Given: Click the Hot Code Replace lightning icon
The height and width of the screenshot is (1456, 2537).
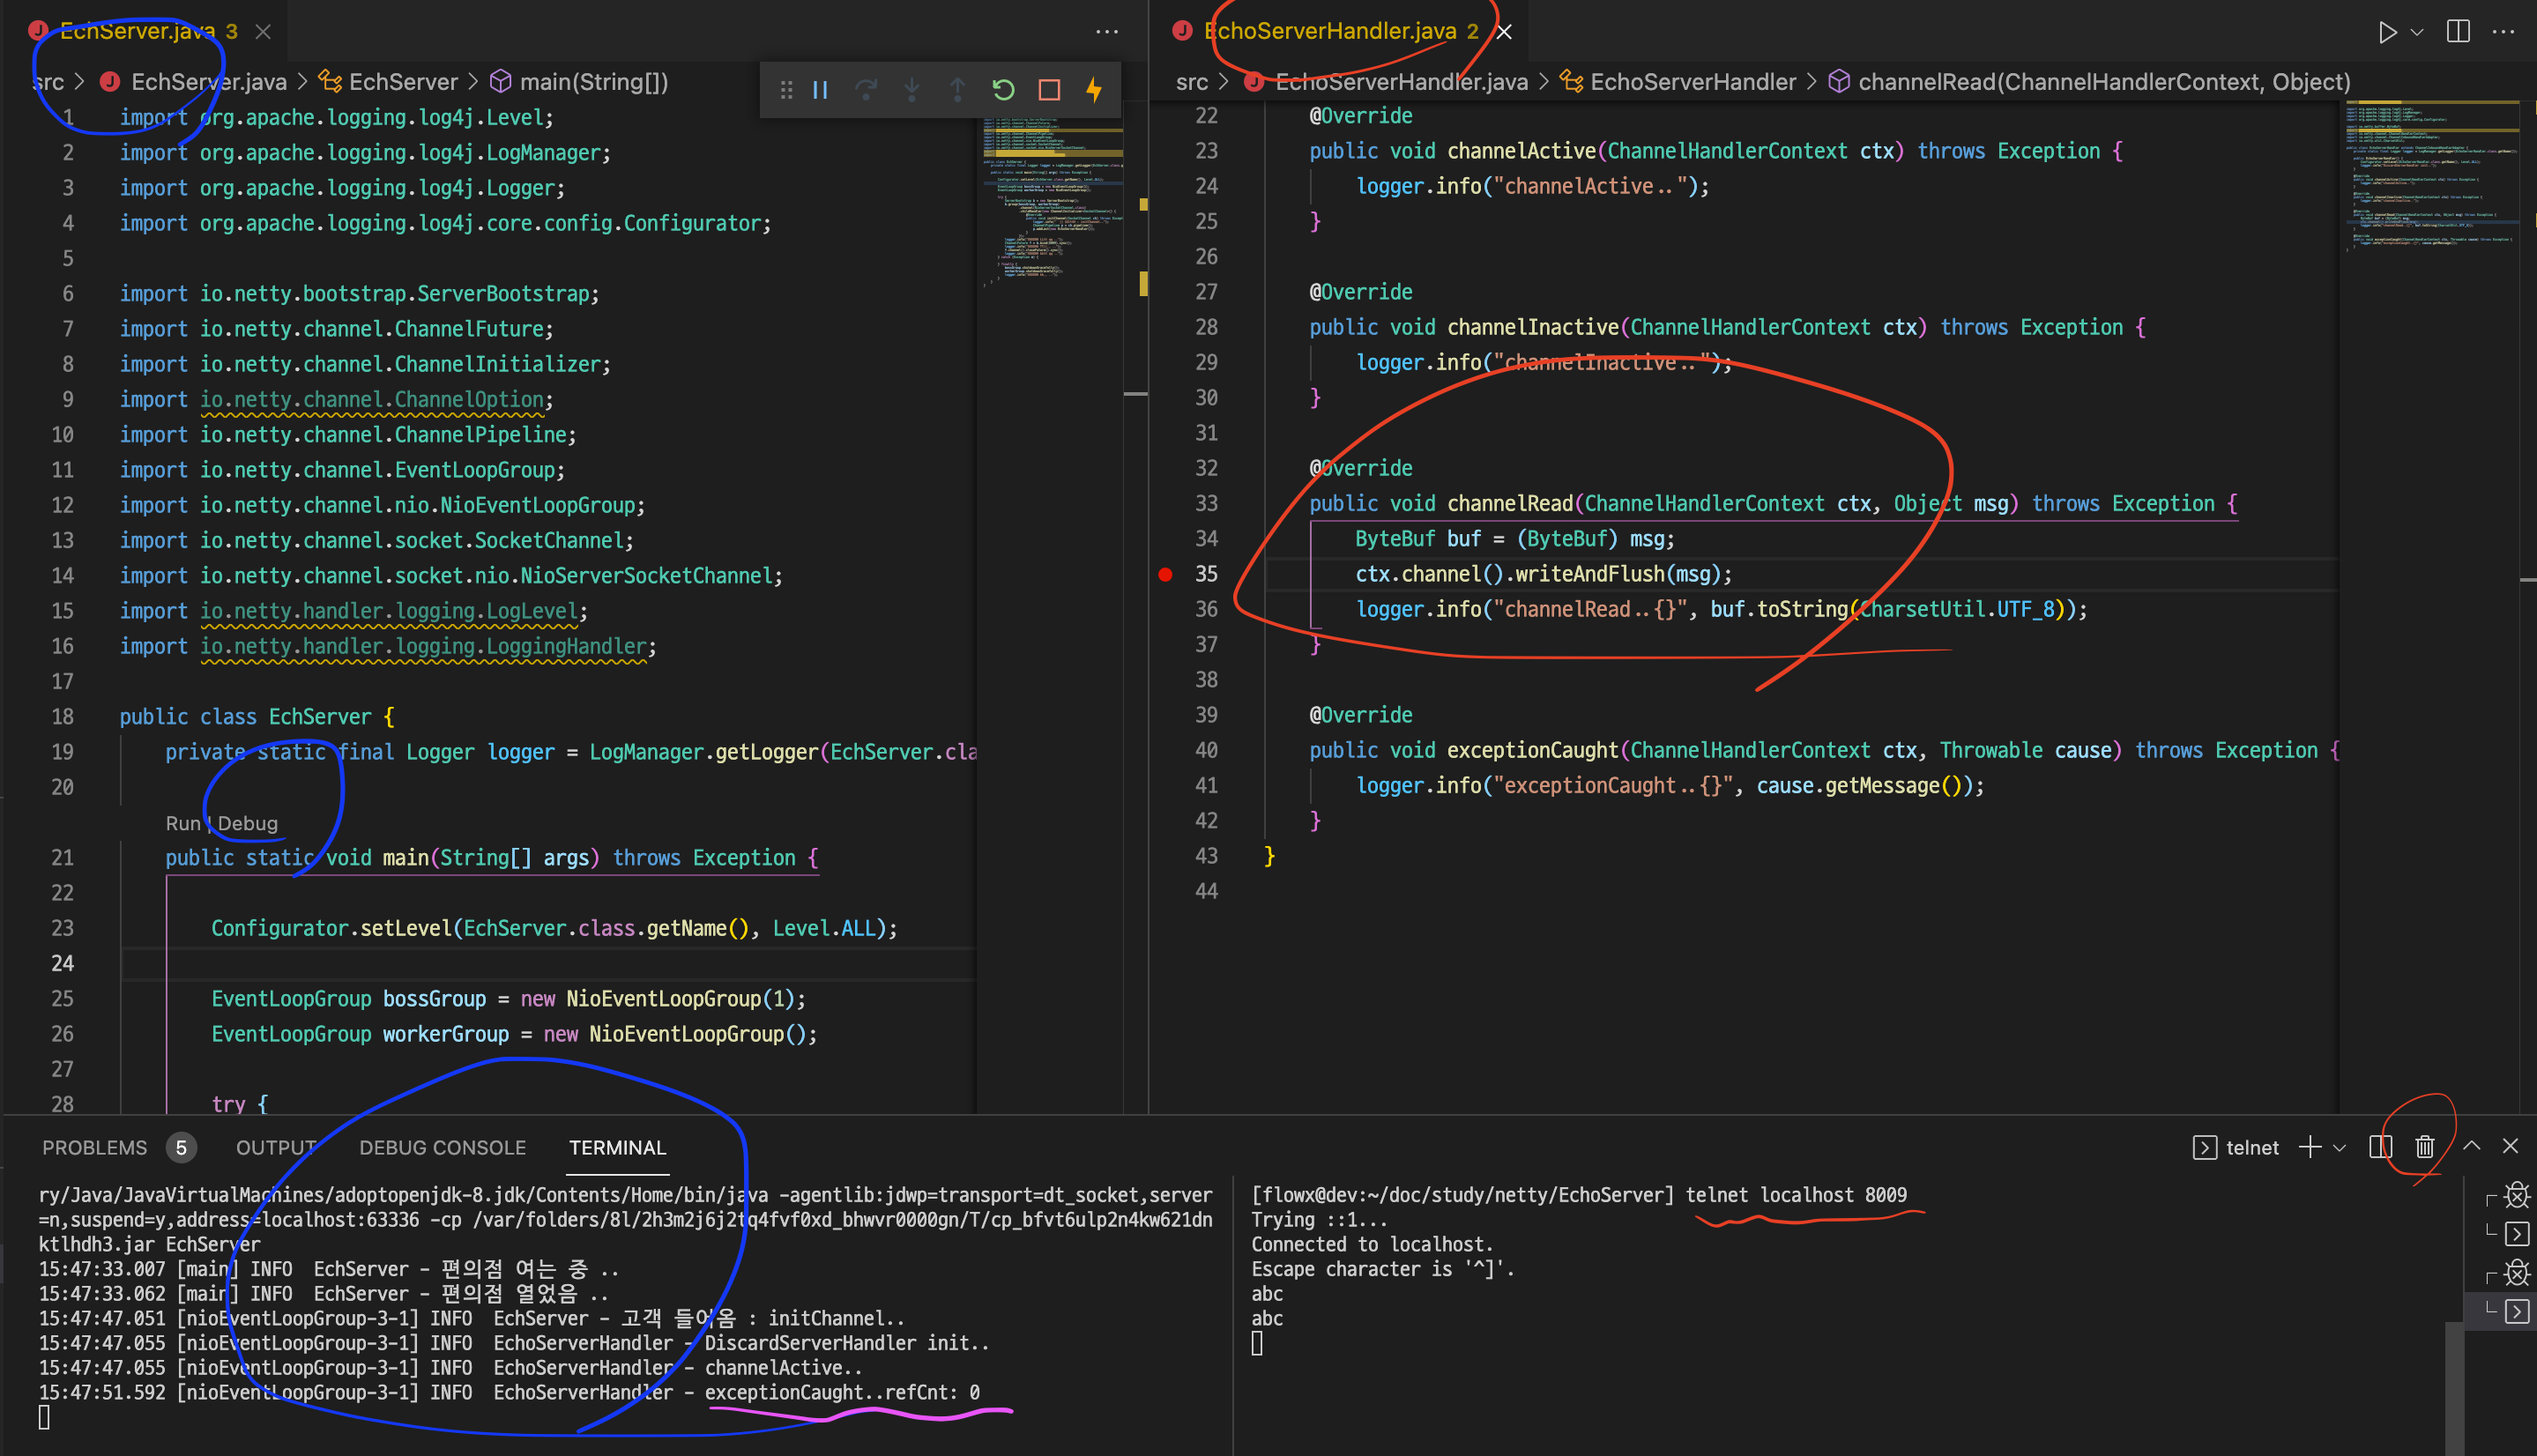Looking at the screenshot, I should pyautogui.click(x=1094, y=91).
